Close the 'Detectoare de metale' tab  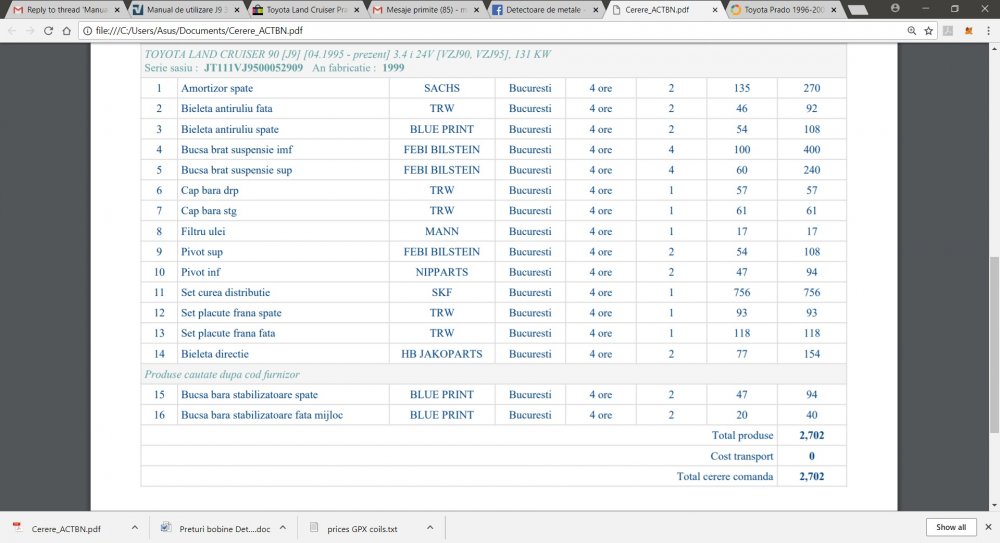596,10
